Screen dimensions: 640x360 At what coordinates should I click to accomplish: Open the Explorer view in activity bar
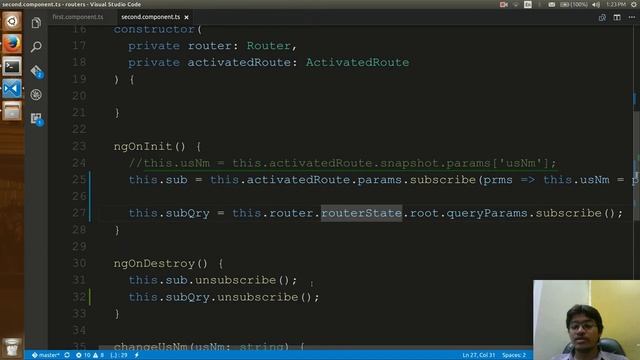click(36, 22)
